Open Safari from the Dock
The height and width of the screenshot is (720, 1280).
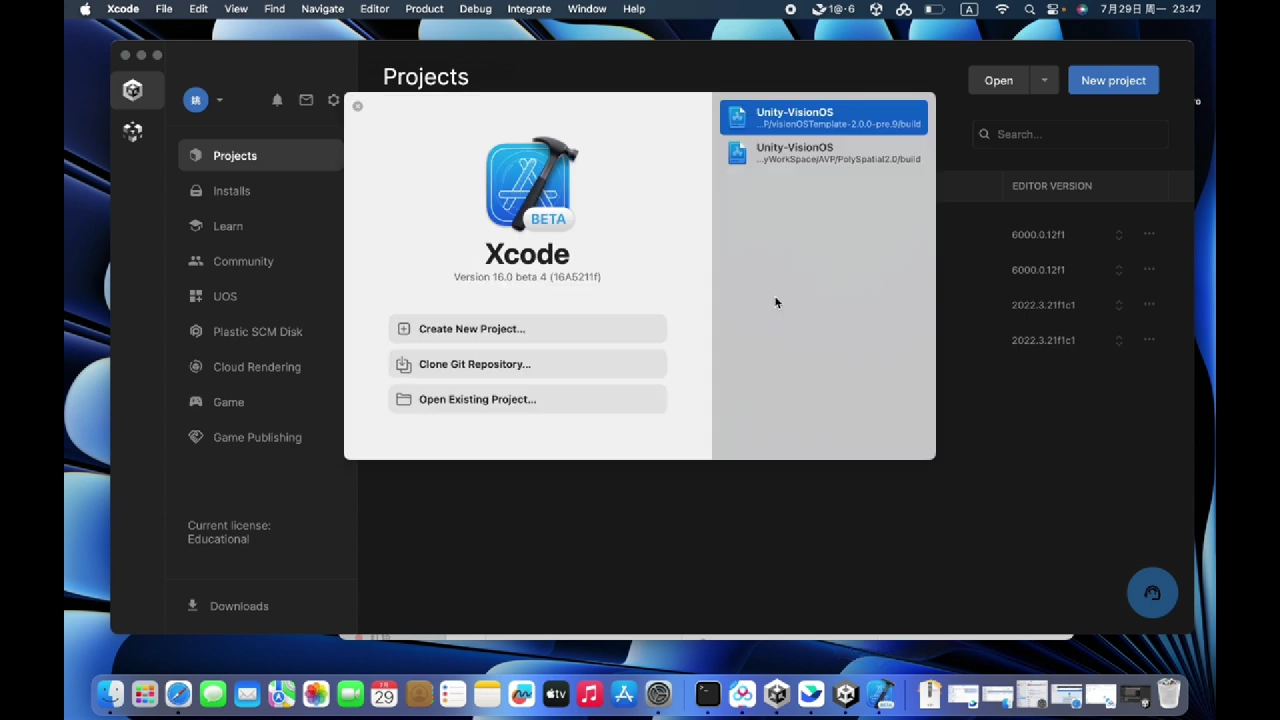click(x=179, y=694)
